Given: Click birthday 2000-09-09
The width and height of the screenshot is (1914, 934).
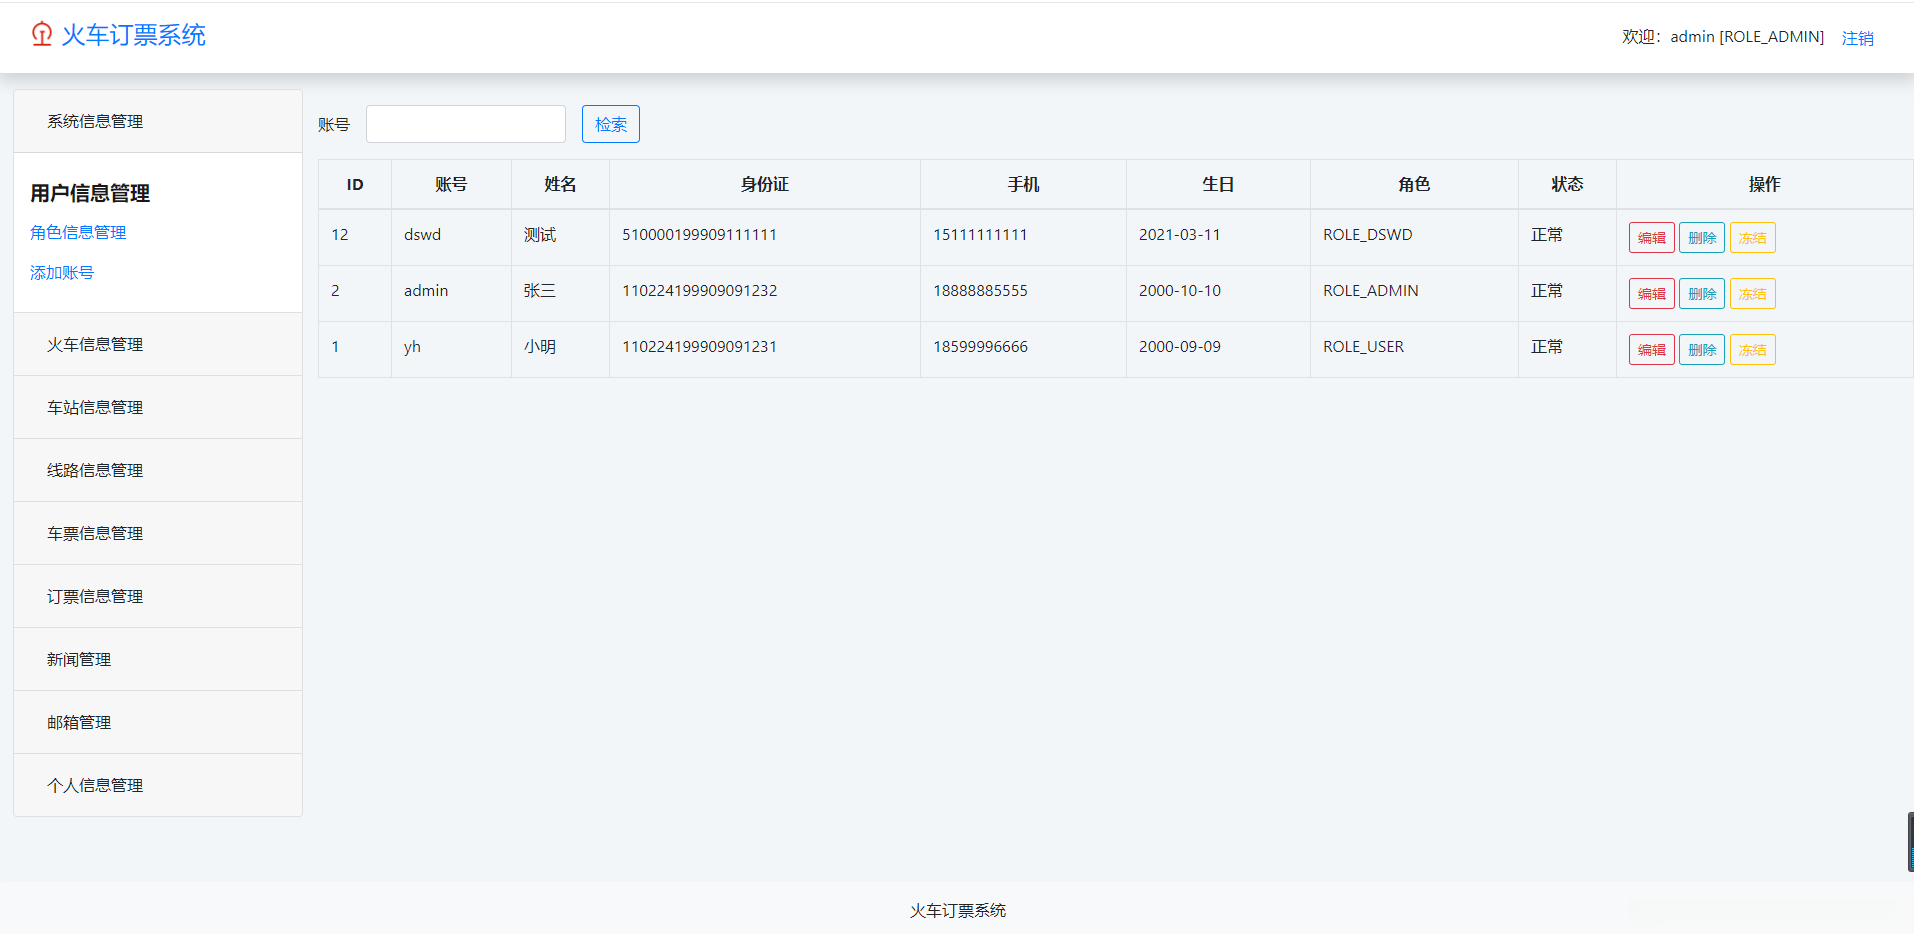Looking at the screenshot, I should pos(1180,347).
